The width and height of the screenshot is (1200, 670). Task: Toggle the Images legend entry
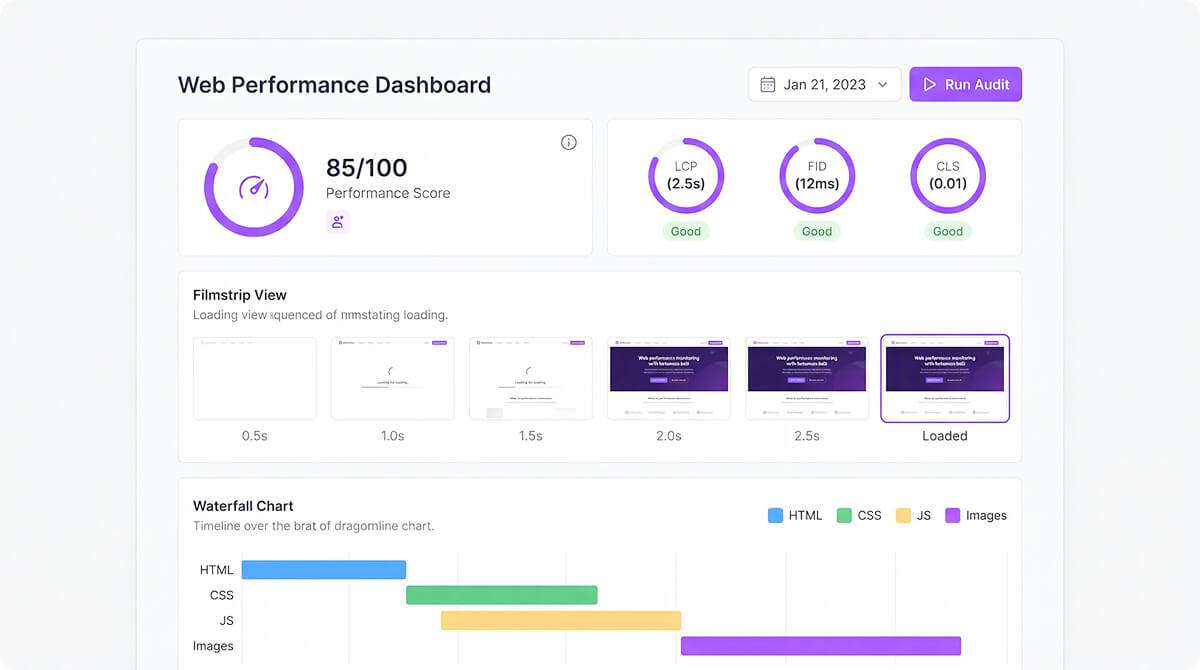tap(976, 516)
